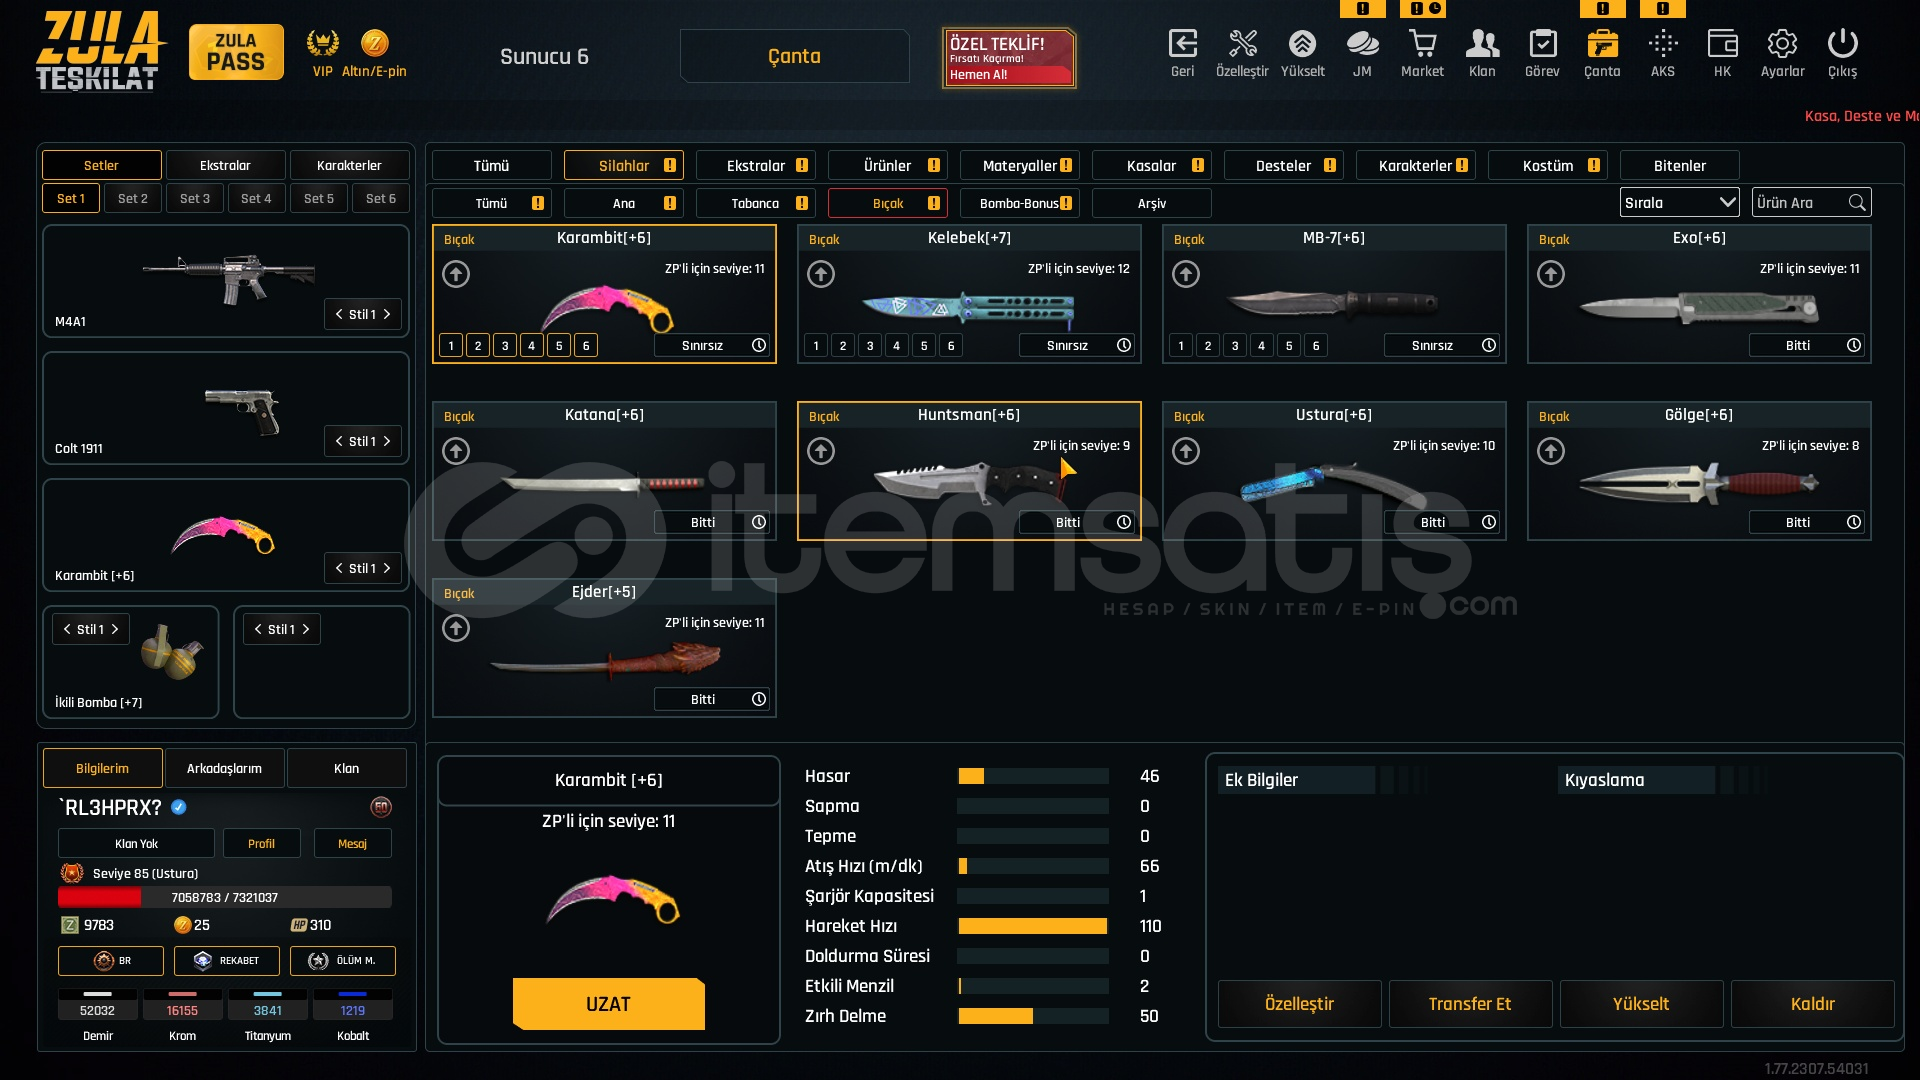The image size is (1920, 1080).
Task: Toggle set slot 5 on Kelebek[+7] card
Action: click(x=924, y=345)
